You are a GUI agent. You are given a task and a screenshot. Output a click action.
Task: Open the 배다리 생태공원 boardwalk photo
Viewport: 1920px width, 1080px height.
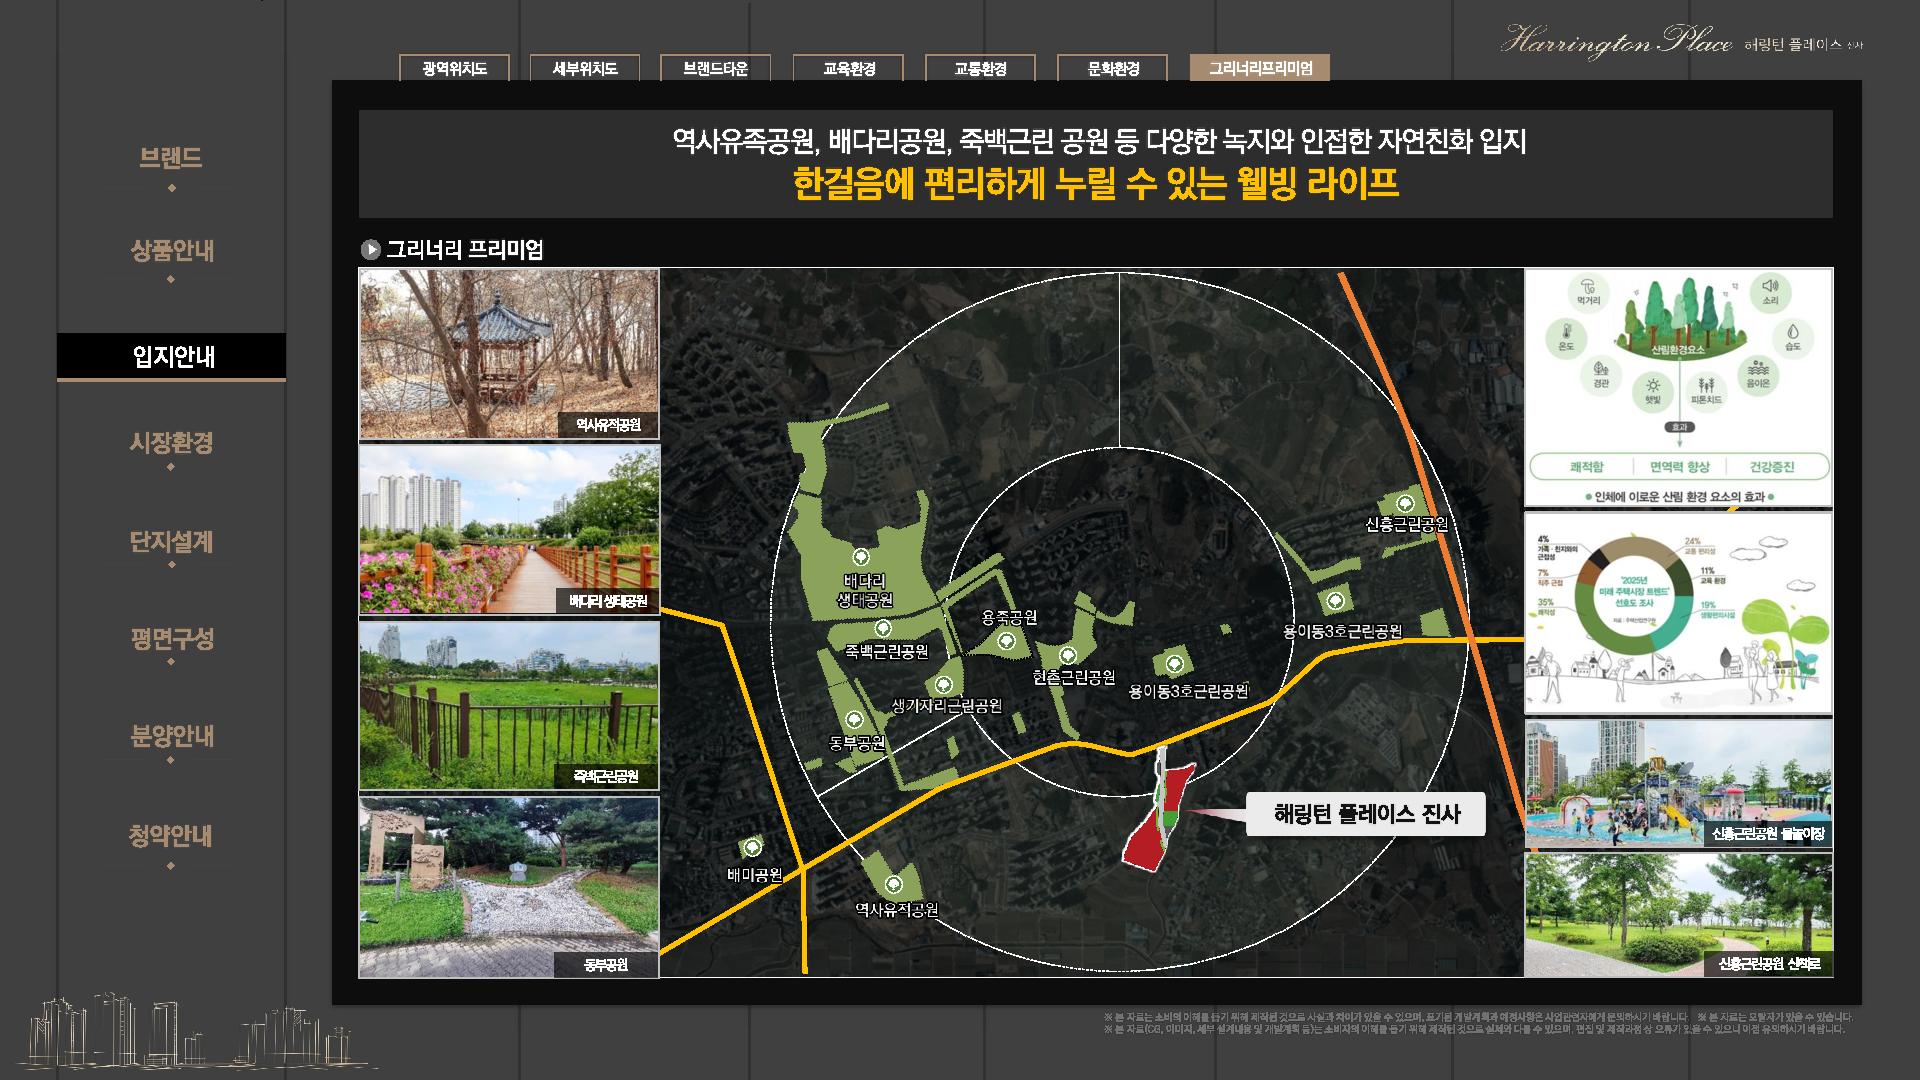tap(509, 530)
